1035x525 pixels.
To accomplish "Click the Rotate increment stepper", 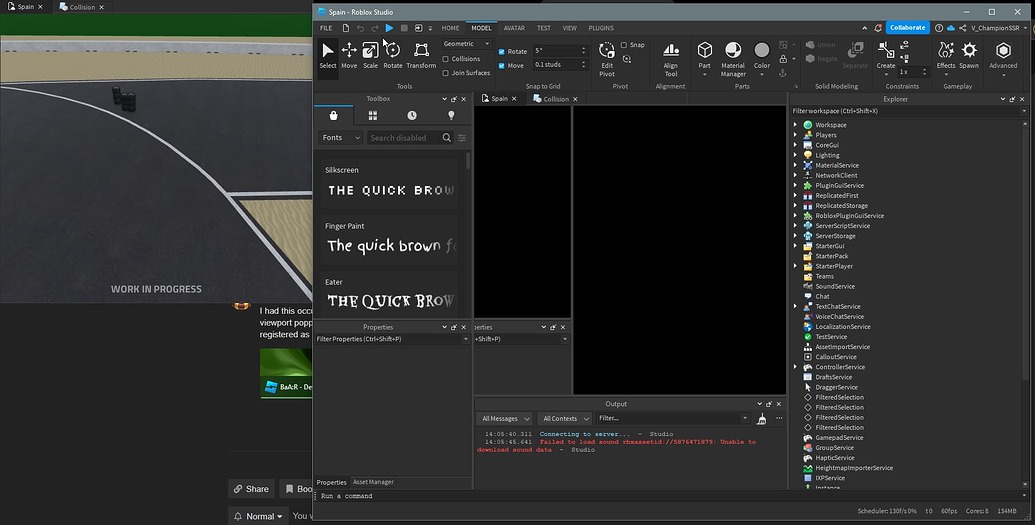I will point(584,51).
